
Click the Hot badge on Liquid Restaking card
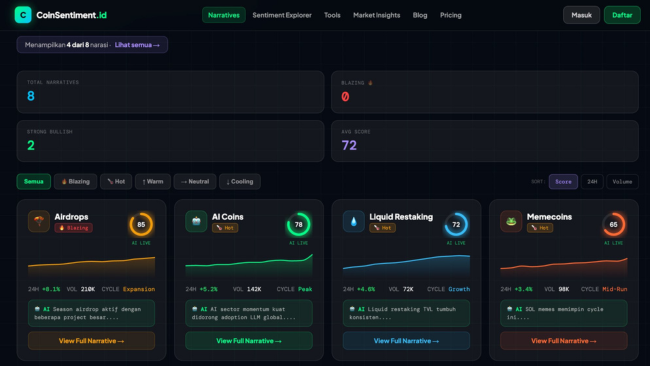pyautogui.click(x=383, y=228)
